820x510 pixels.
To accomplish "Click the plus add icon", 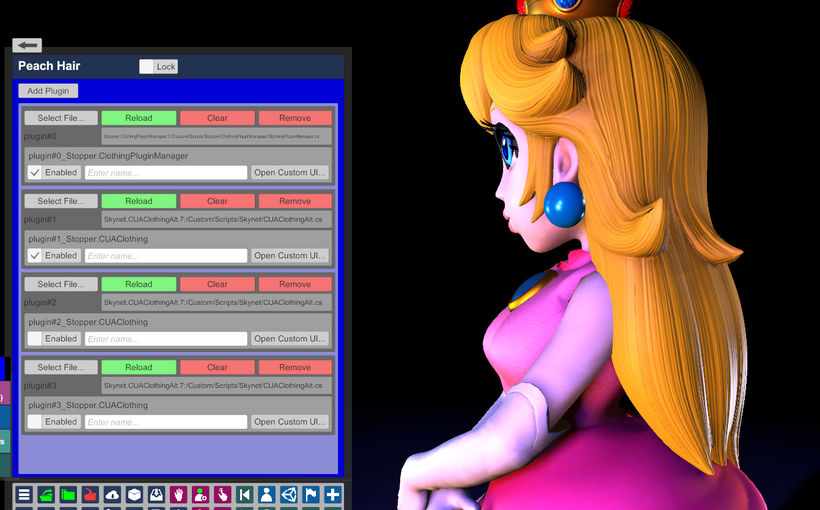I will point(333,494).
